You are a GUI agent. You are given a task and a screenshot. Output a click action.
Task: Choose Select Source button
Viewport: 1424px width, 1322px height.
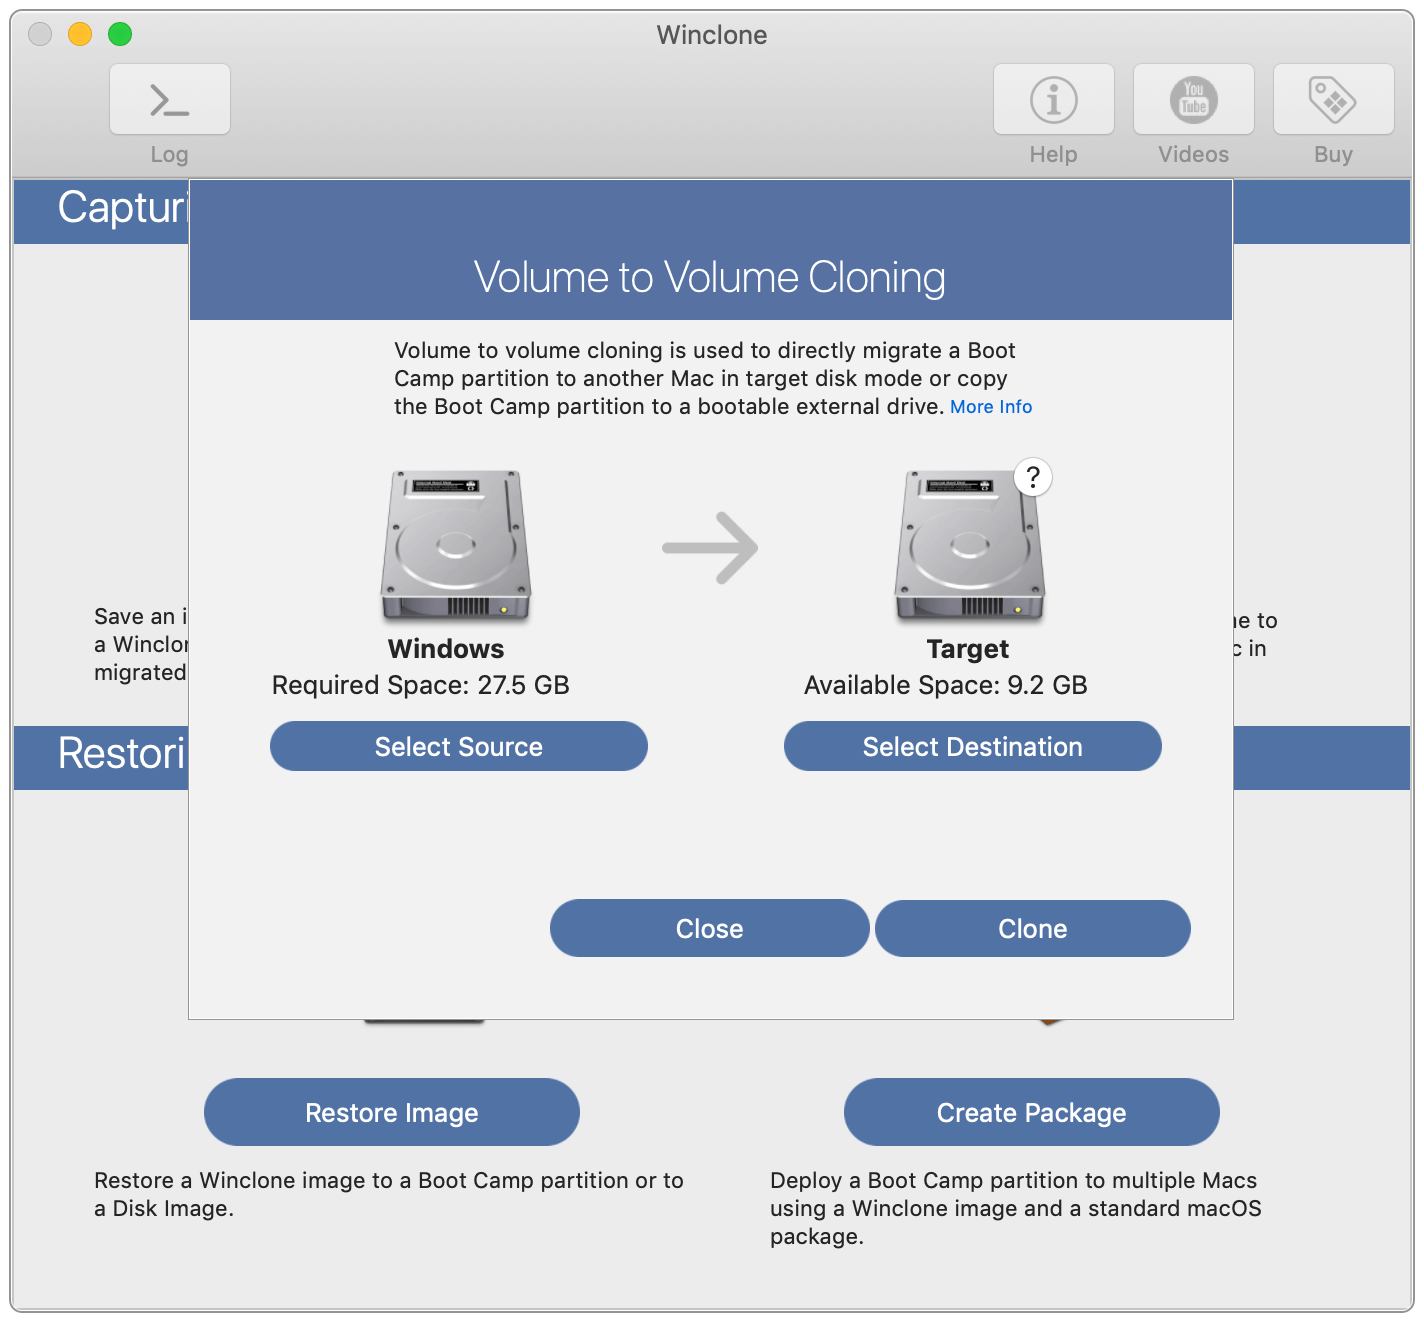(459, 746)
